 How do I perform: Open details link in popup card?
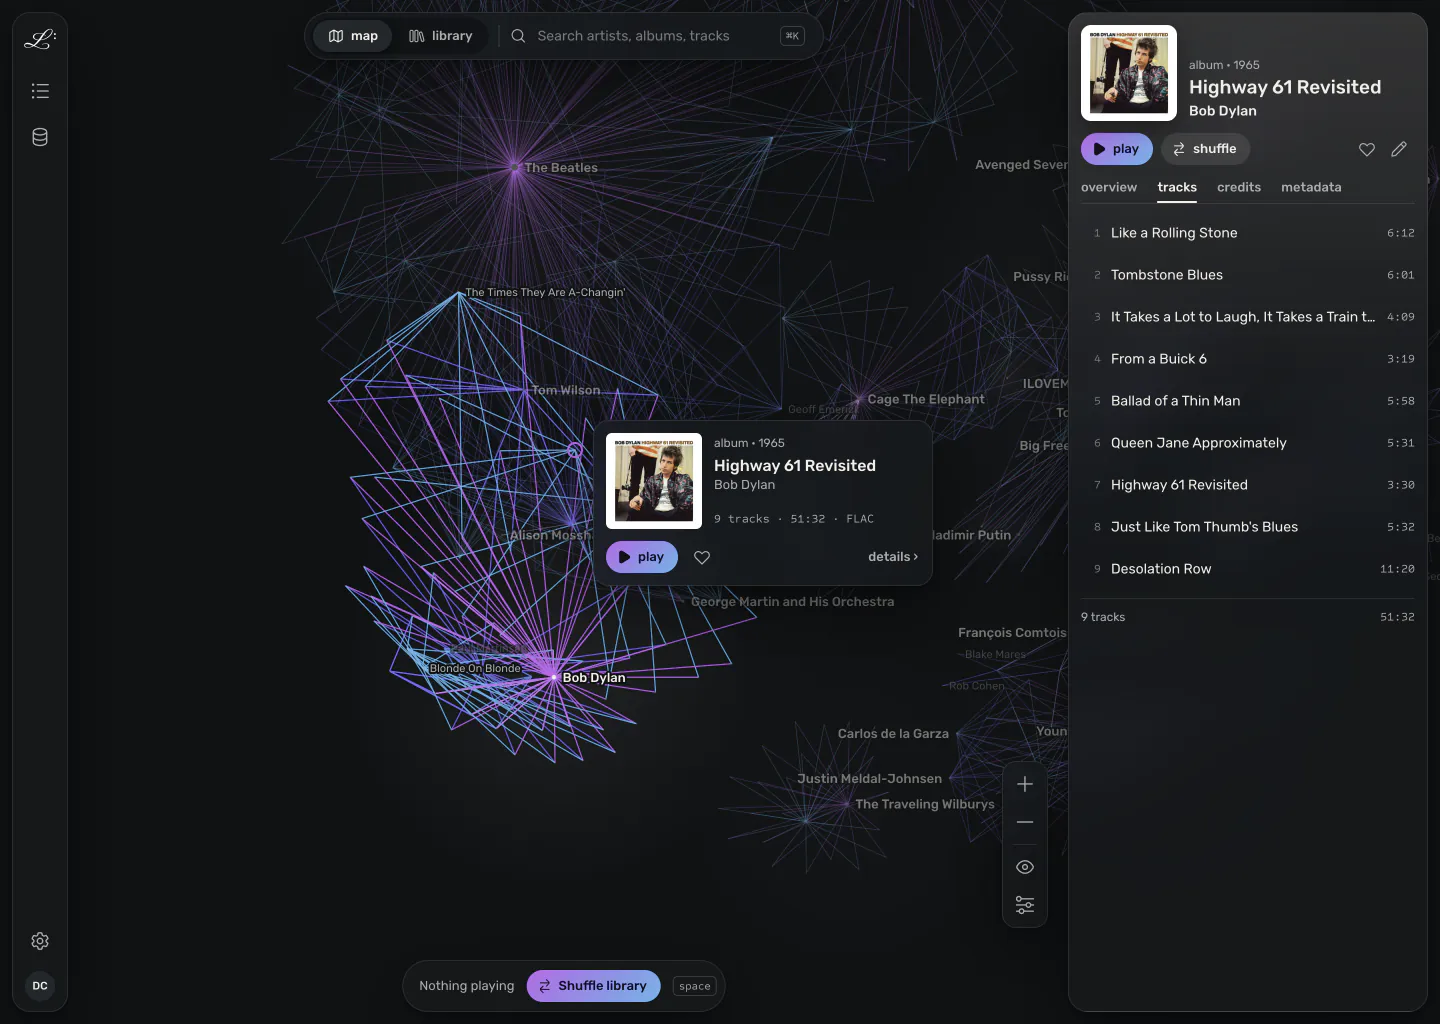tap(893, 557)
